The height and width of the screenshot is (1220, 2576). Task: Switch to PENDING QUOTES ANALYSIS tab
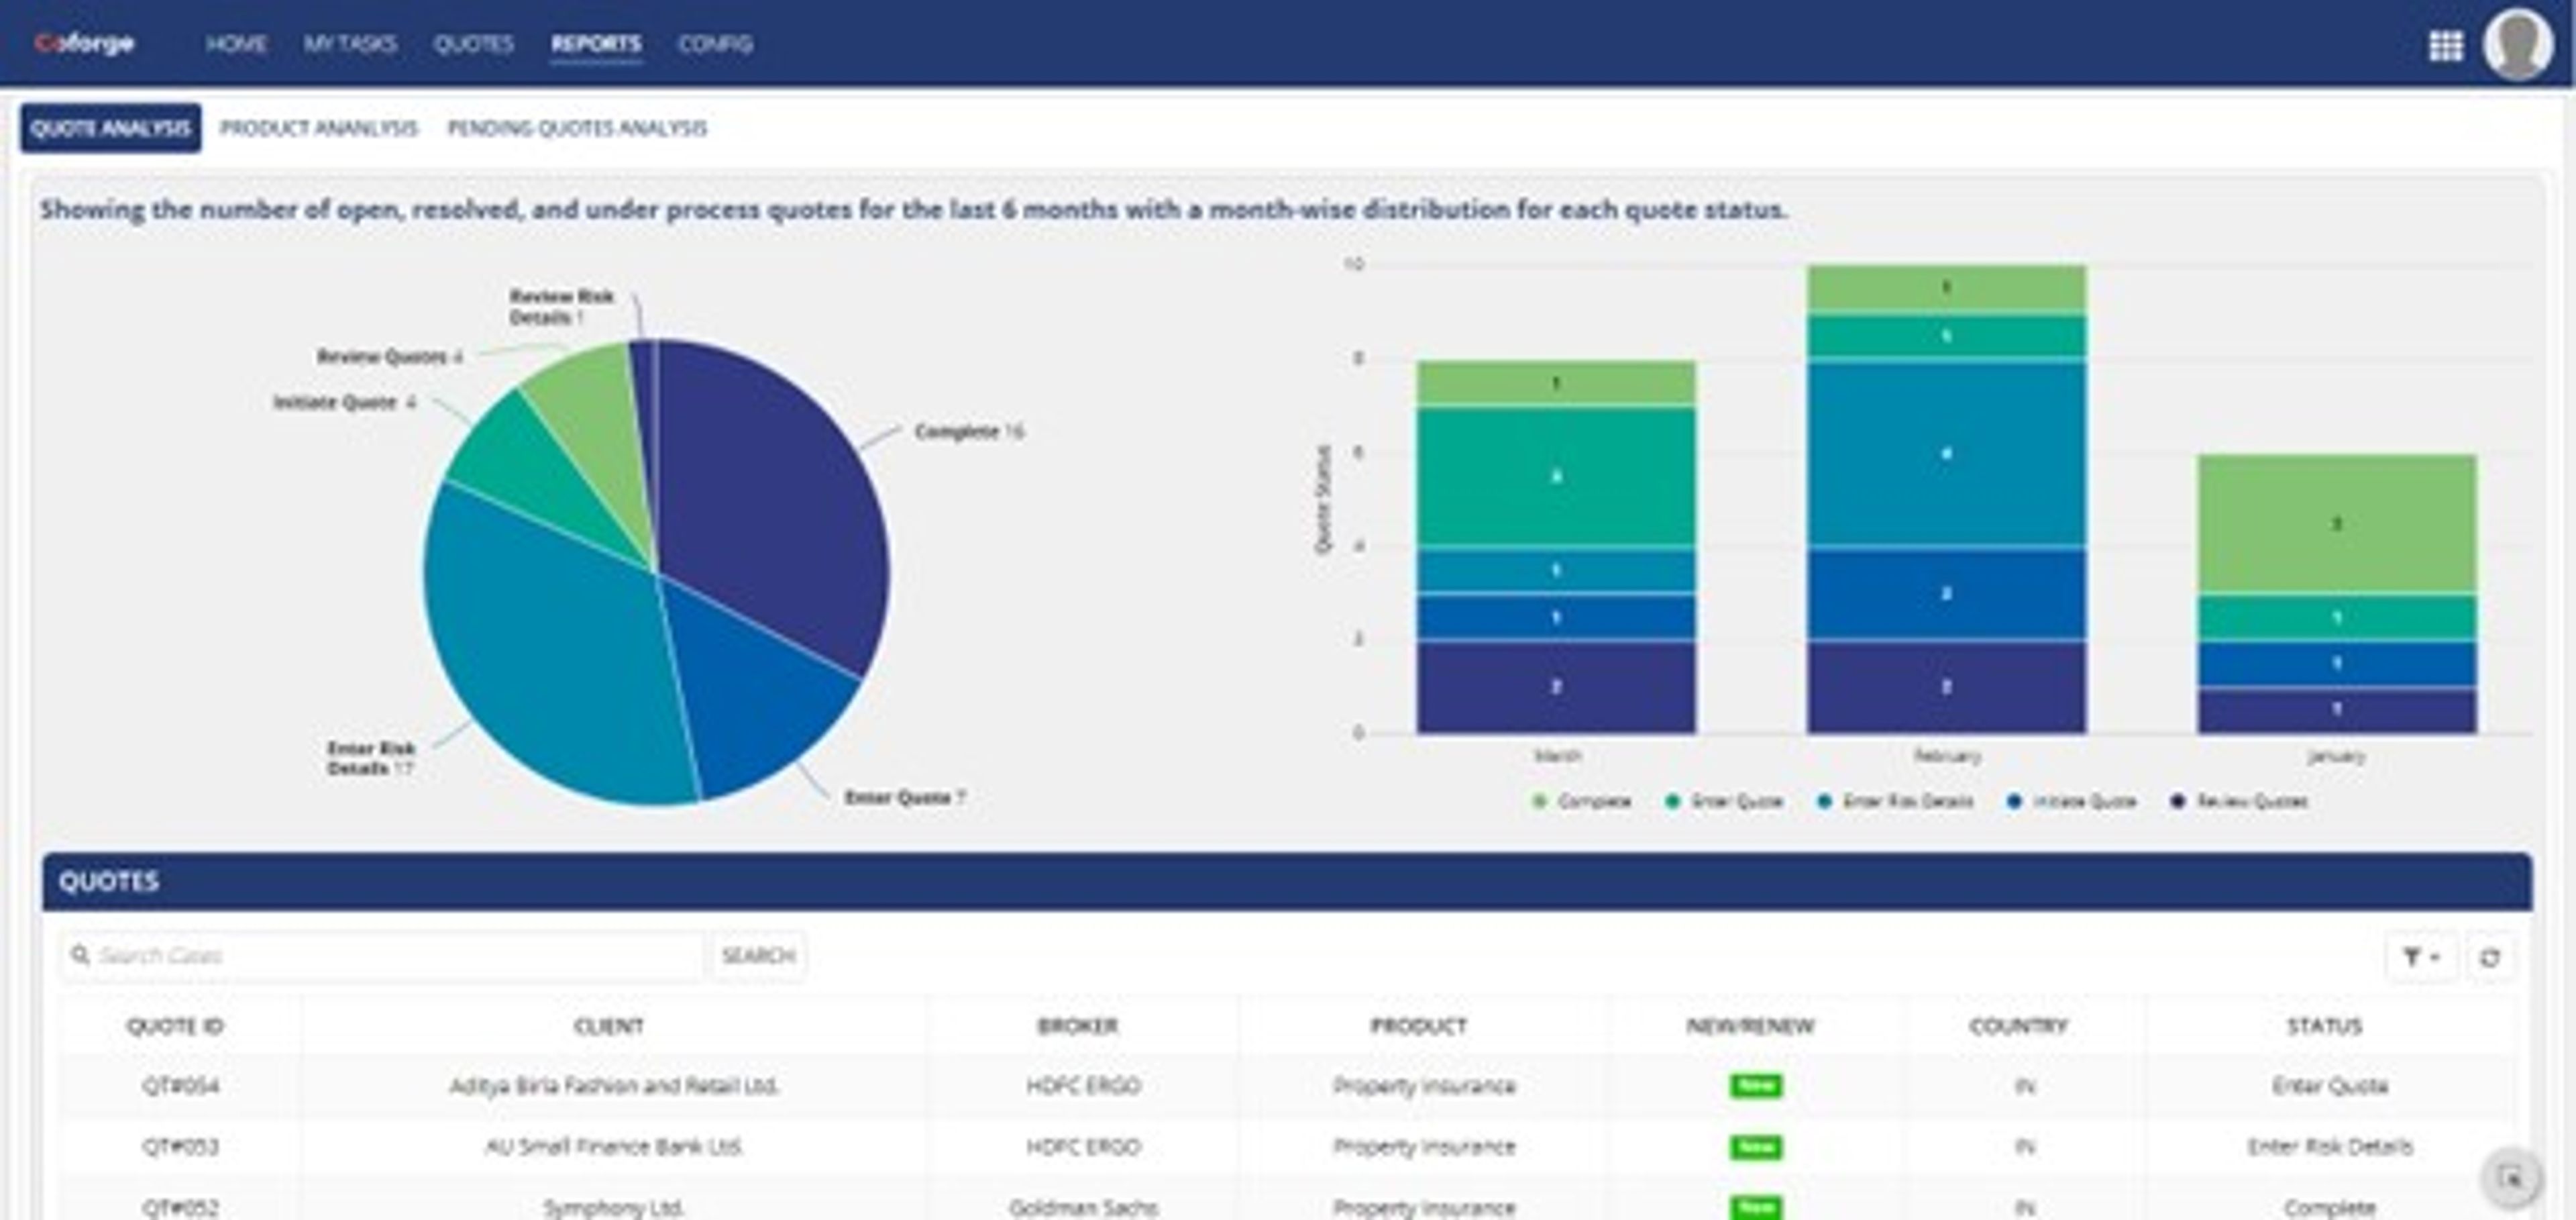(x=577, y=128)
